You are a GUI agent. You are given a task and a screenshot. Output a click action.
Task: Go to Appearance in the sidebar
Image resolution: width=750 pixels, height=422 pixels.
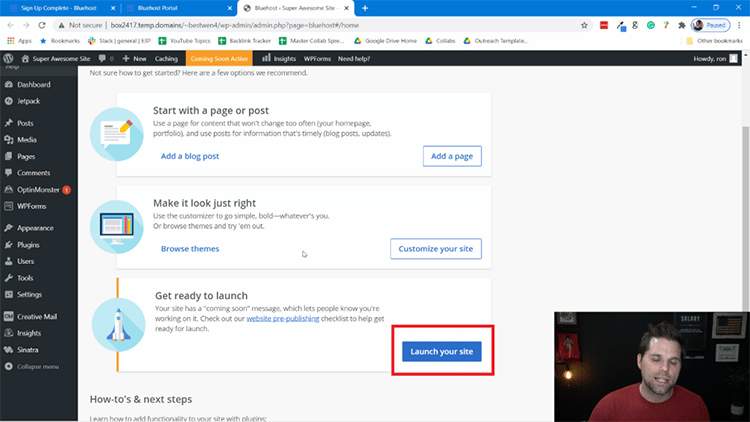click(35, 228)
